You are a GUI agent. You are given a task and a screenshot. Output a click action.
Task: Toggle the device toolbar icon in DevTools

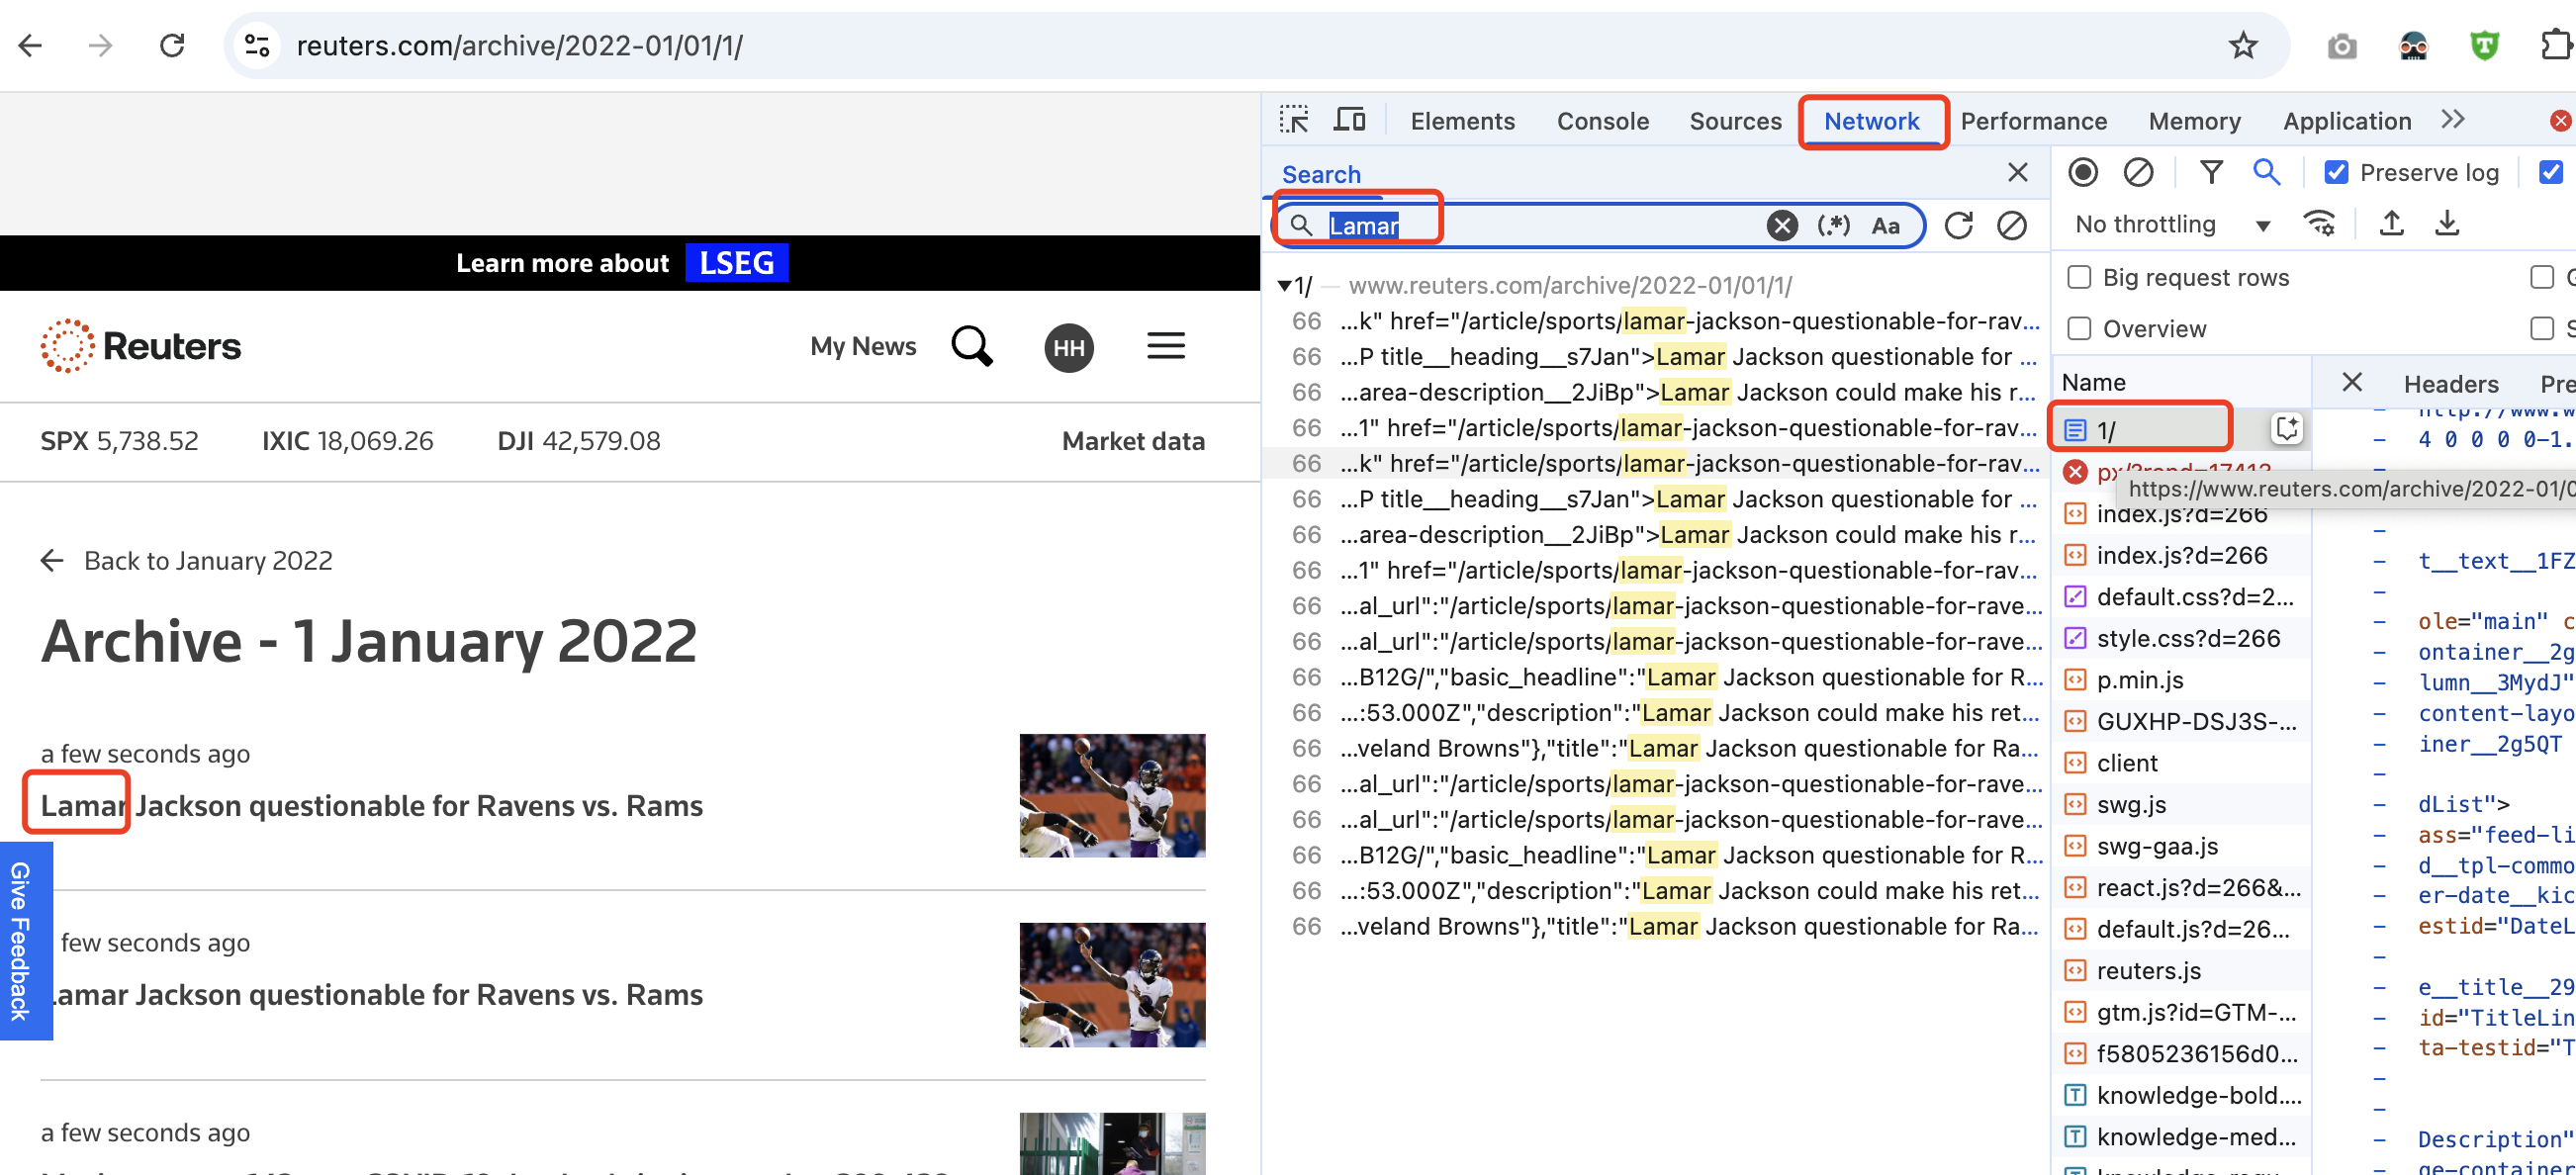[x=1350, y=121]
